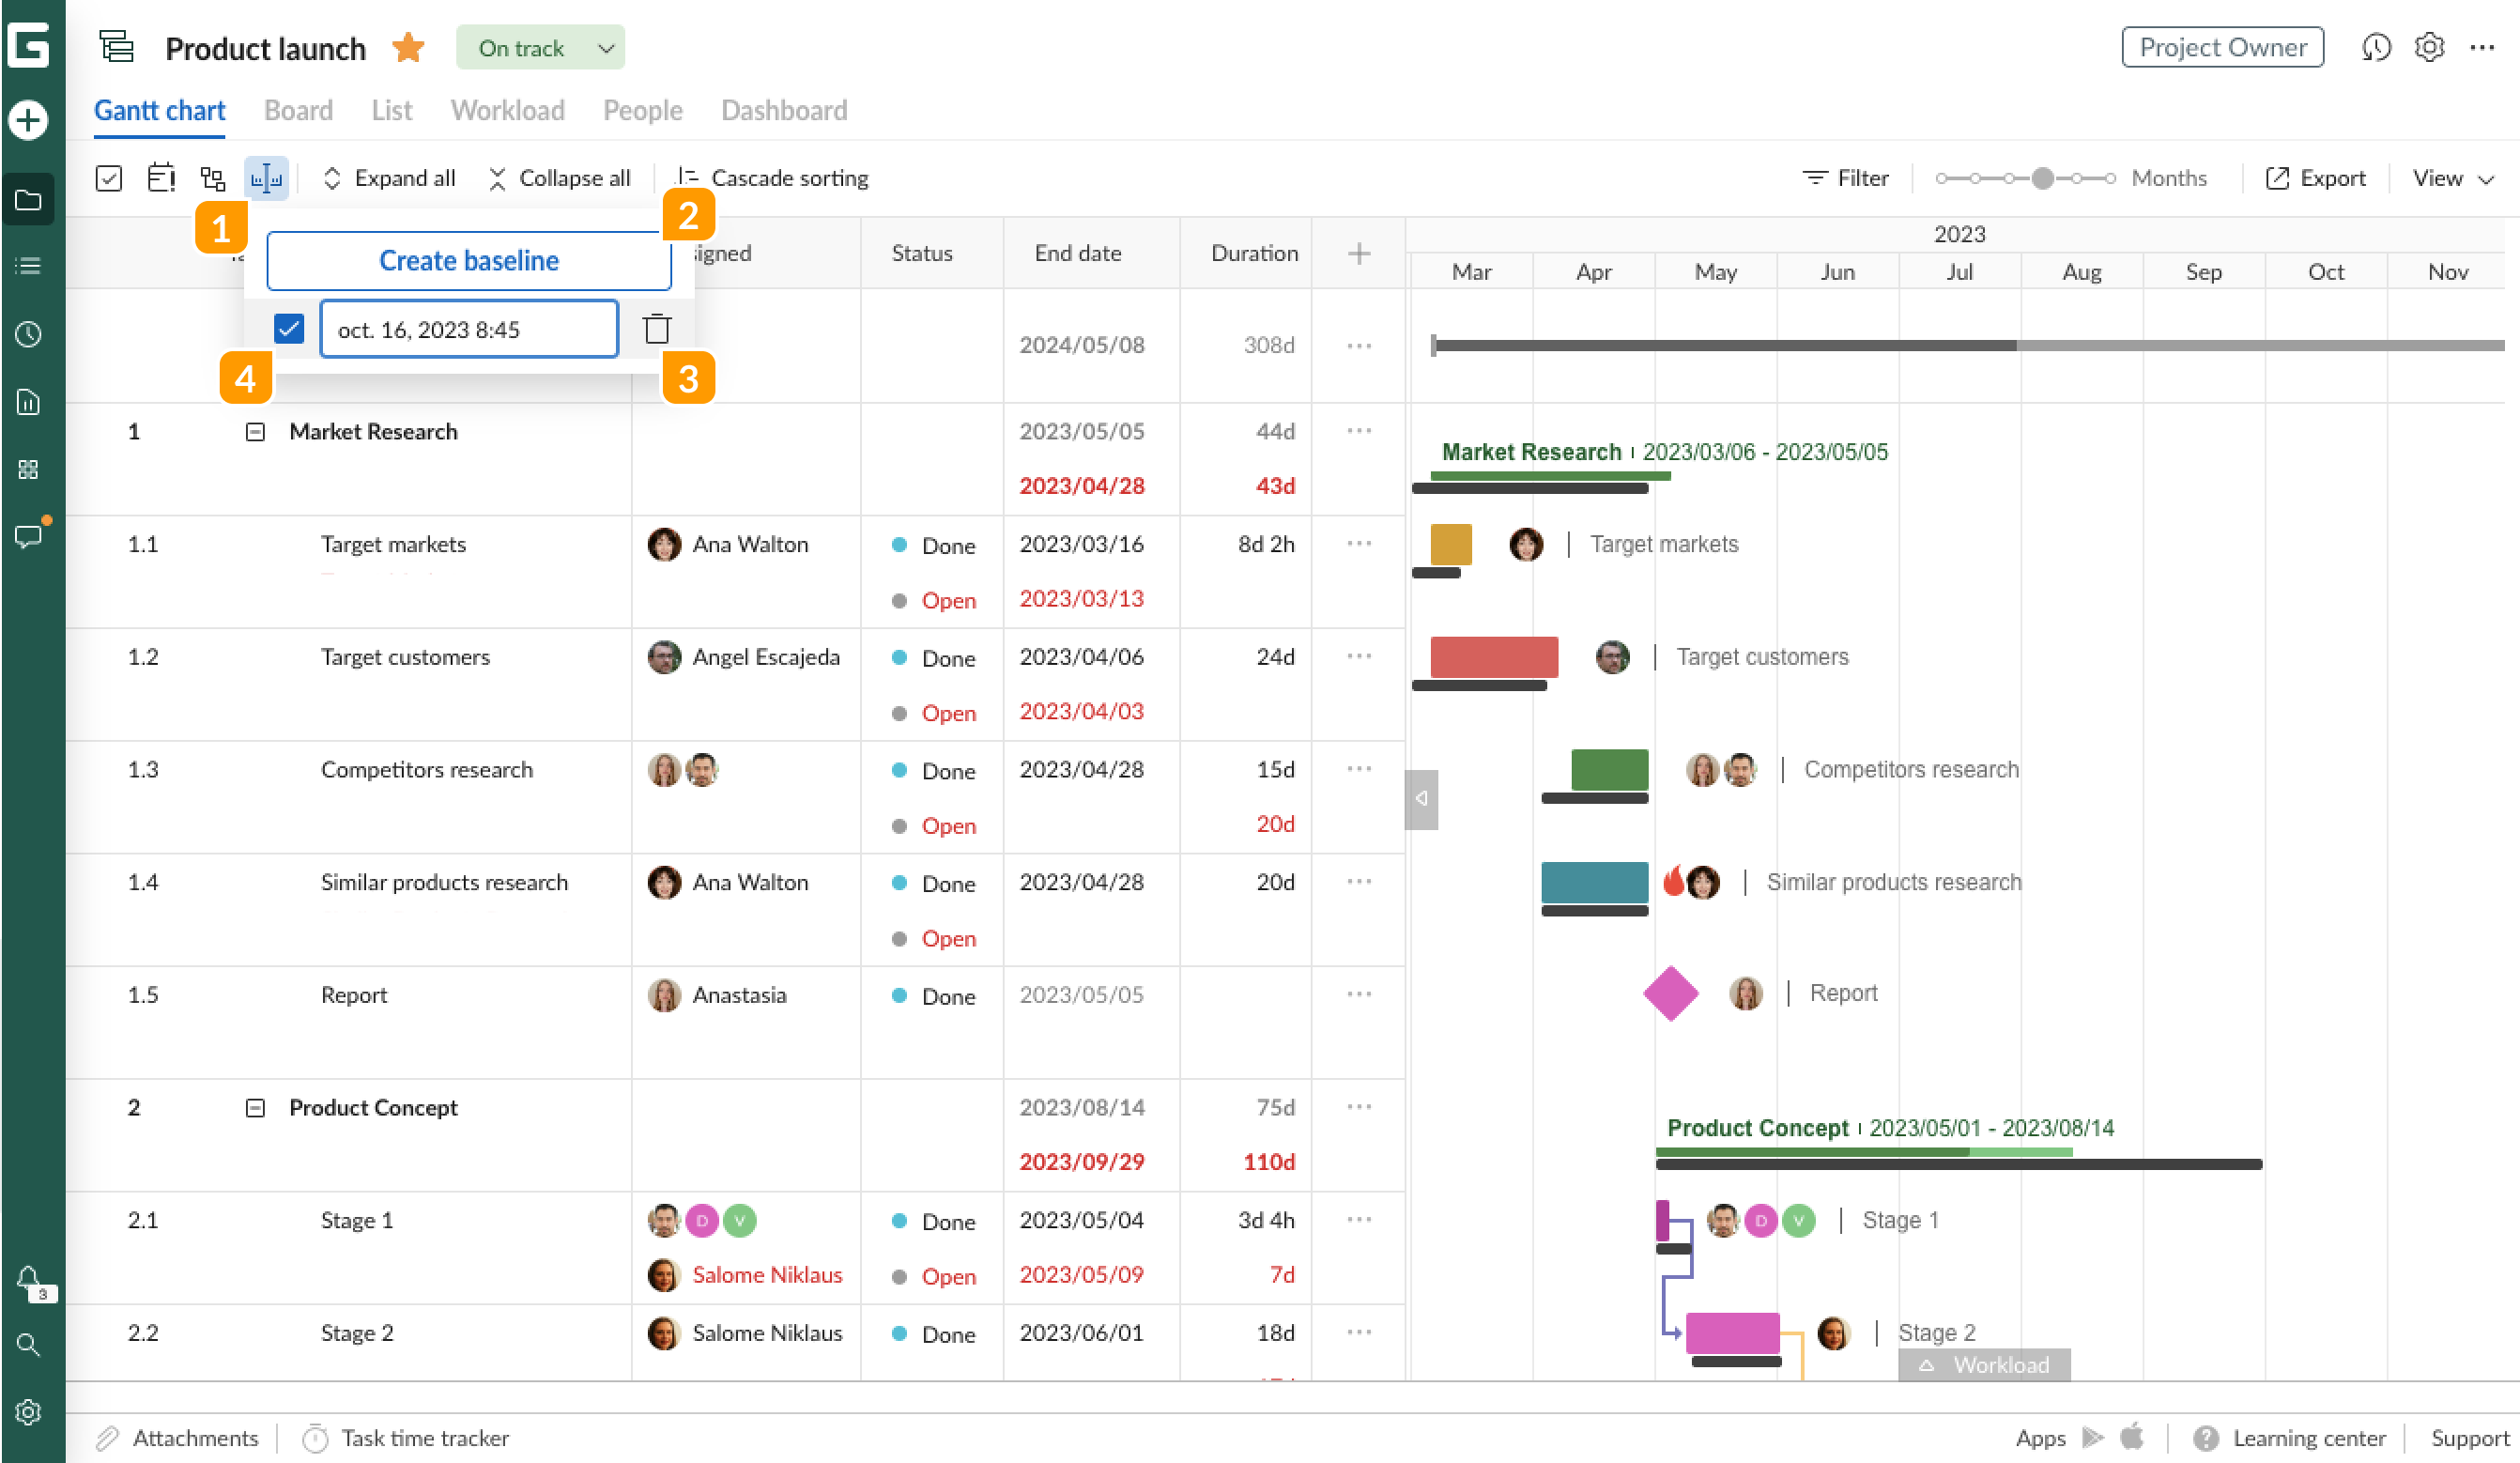Click the Project Owner button
This screenshot has width=2520, height=1463.
pos(2222,47)
